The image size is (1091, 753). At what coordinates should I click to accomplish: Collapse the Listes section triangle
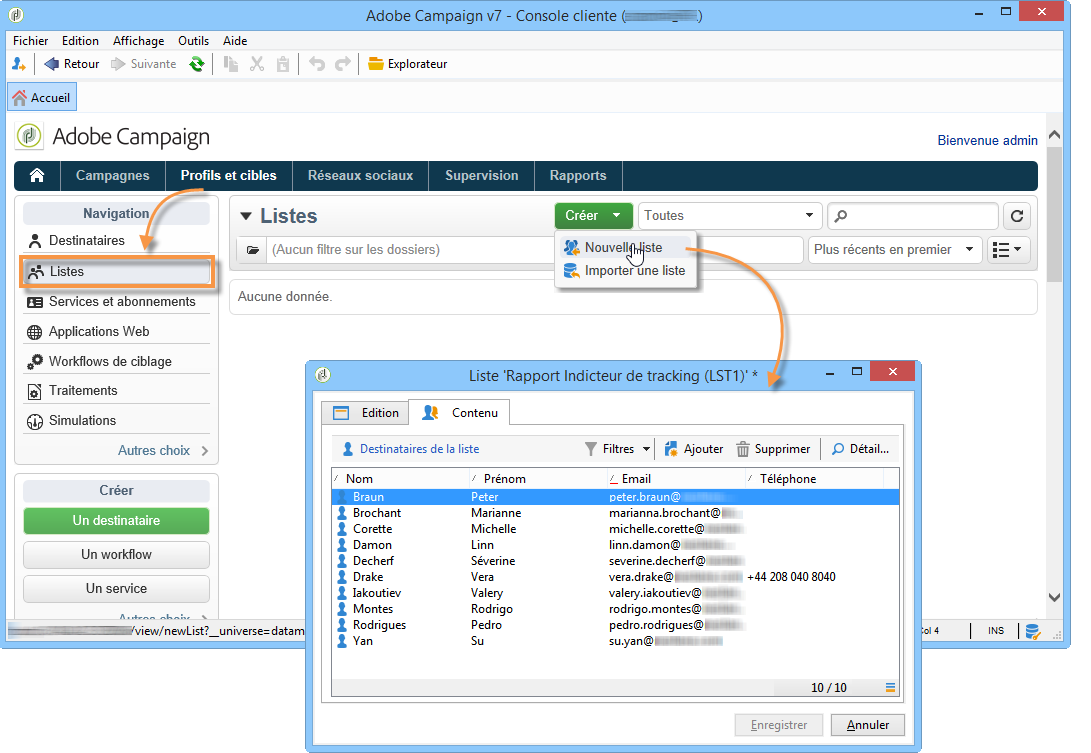click(x=245, y=216)
